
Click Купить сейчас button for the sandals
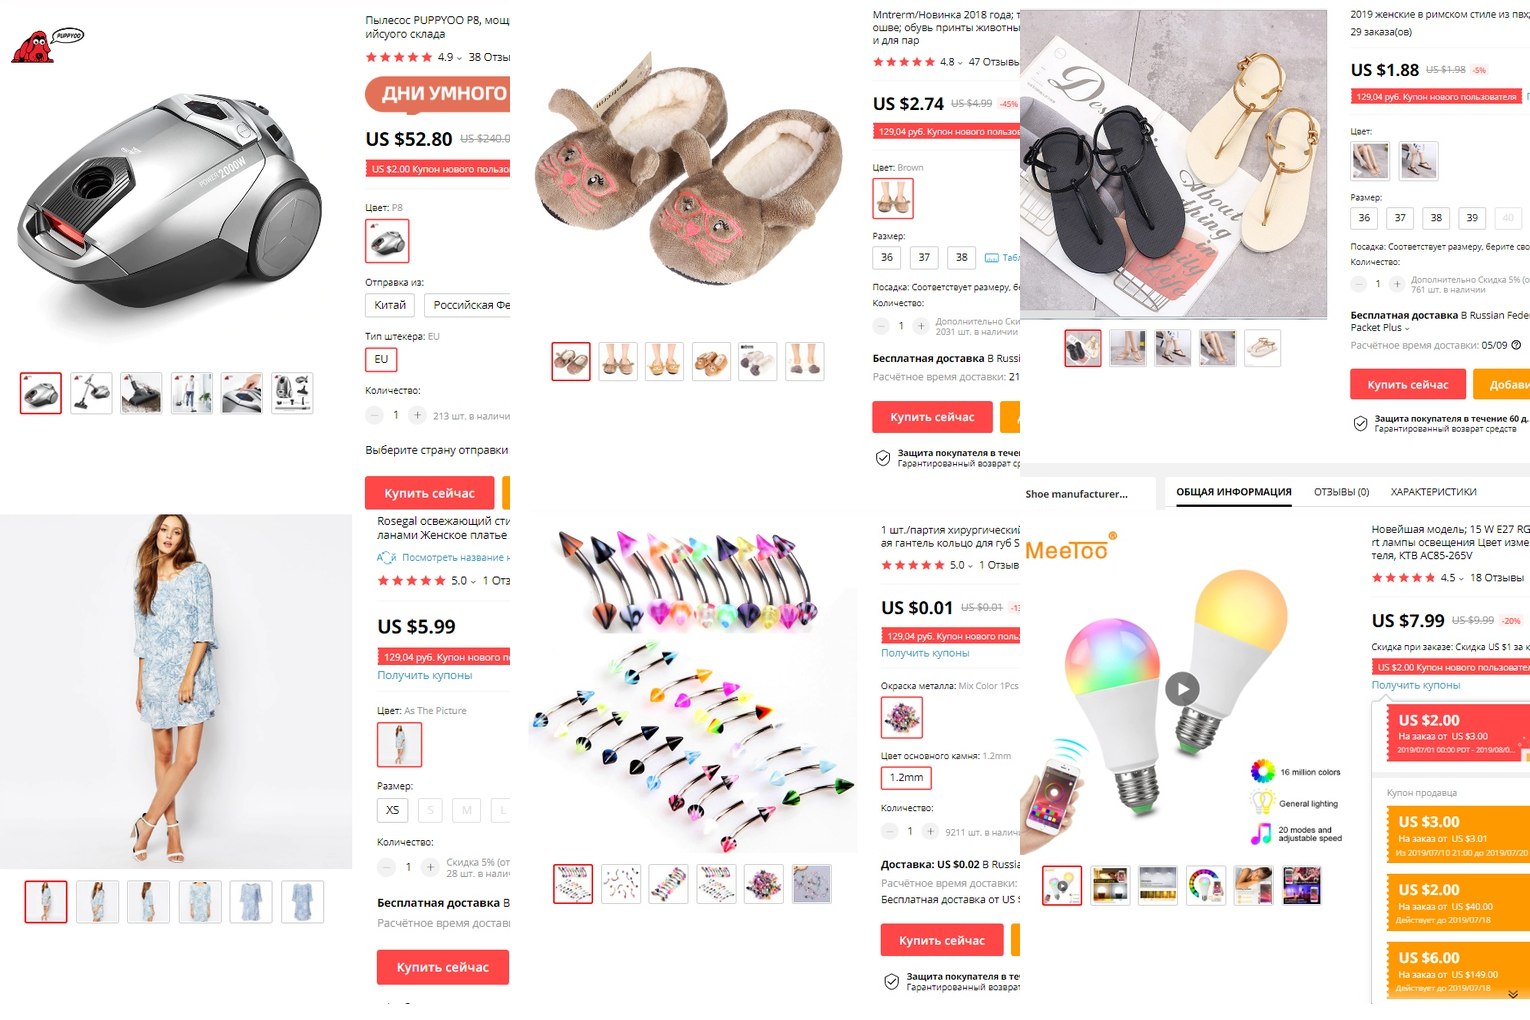(x=1408, y=385)
